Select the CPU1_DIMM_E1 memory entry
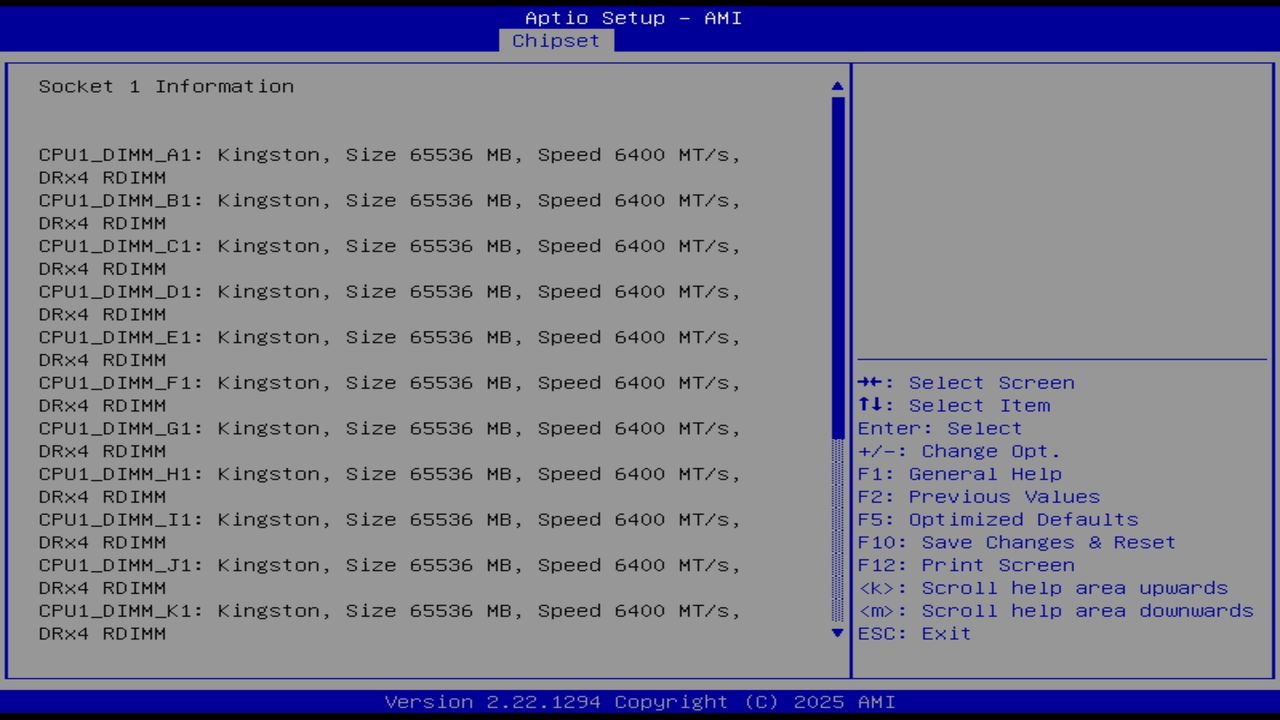Screen dimensions: 1280x720 coord(389,337)
